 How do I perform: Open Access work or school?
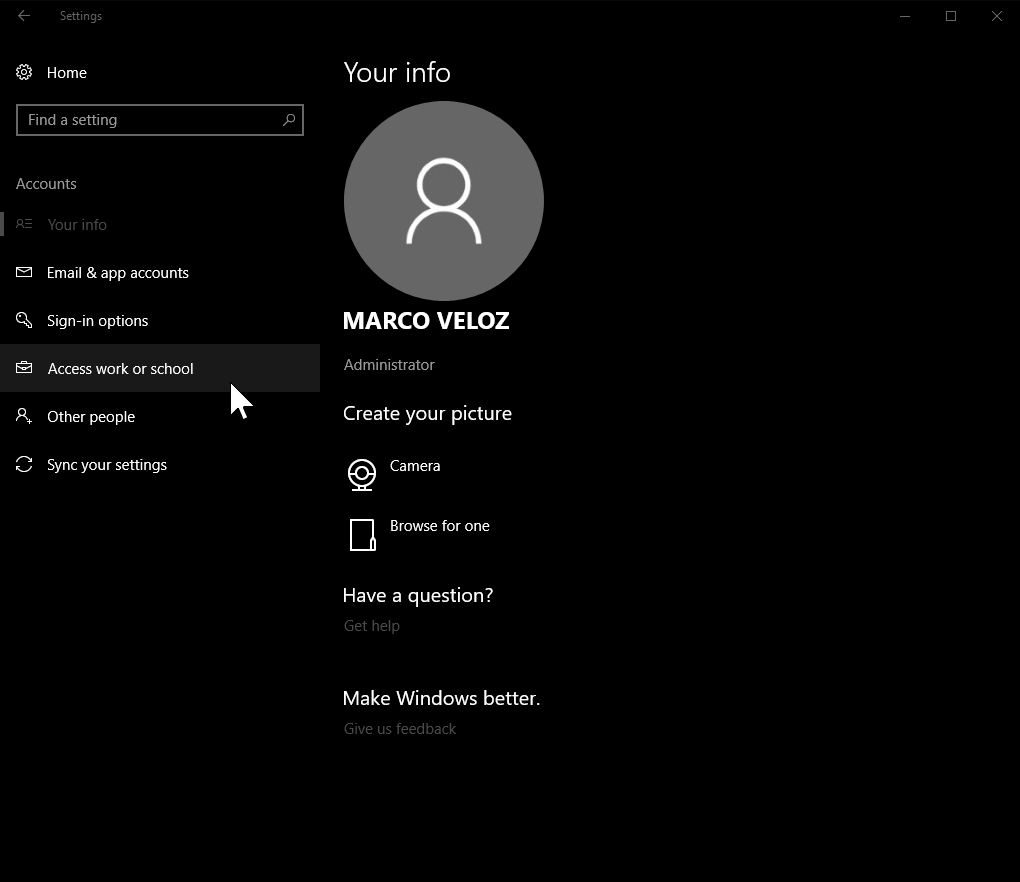(120, 368)
